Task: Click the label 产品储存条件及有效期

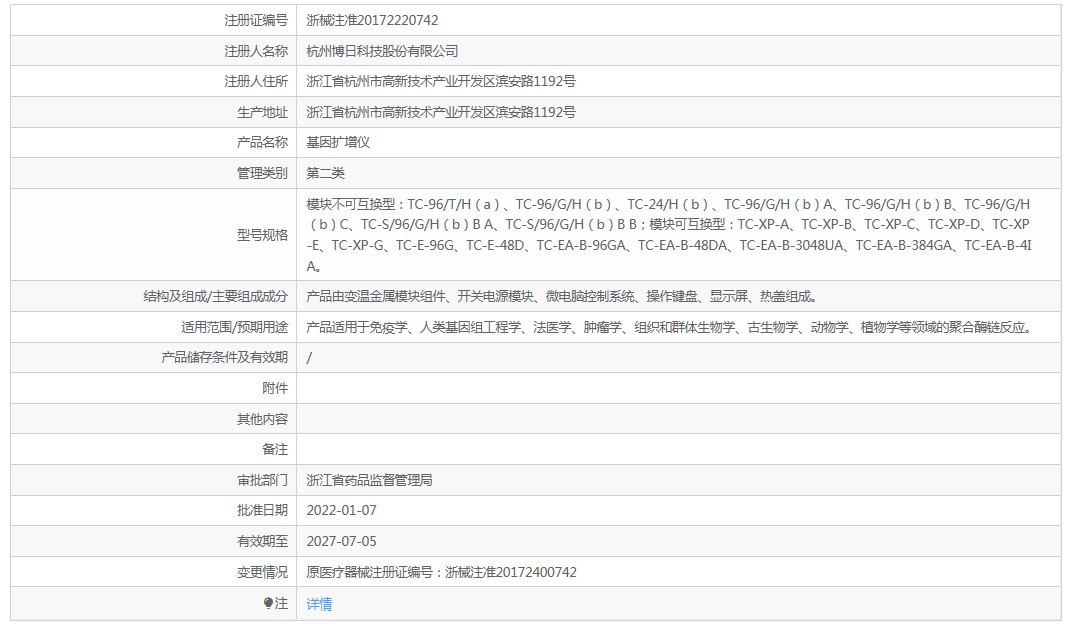Action: click(x=225, y=357)
